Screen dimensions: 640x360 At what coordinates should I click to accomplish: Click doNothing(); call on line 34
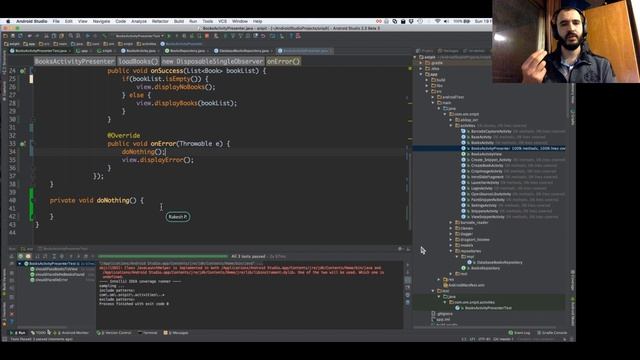pos(143,152)
